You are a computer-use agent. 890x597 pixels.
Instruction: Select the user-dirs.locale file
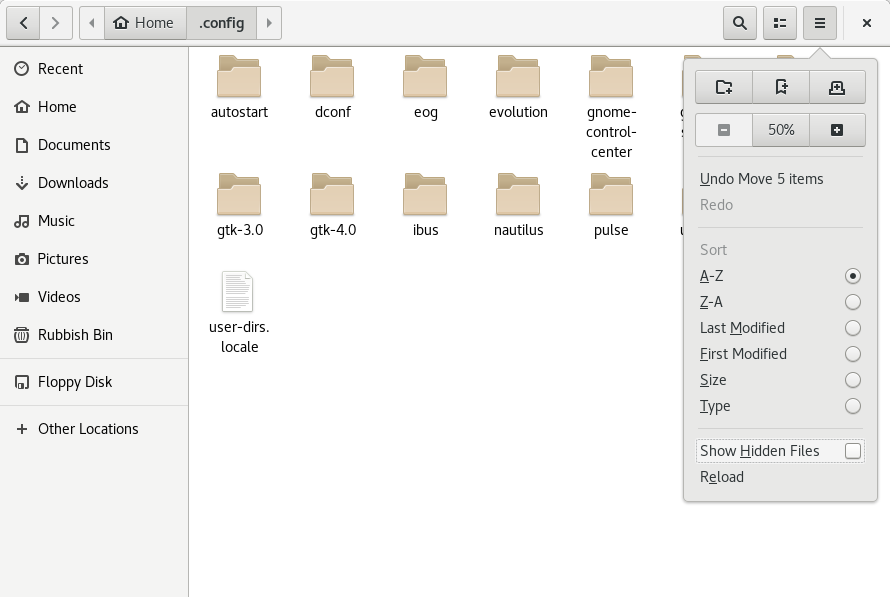[238, 311]
